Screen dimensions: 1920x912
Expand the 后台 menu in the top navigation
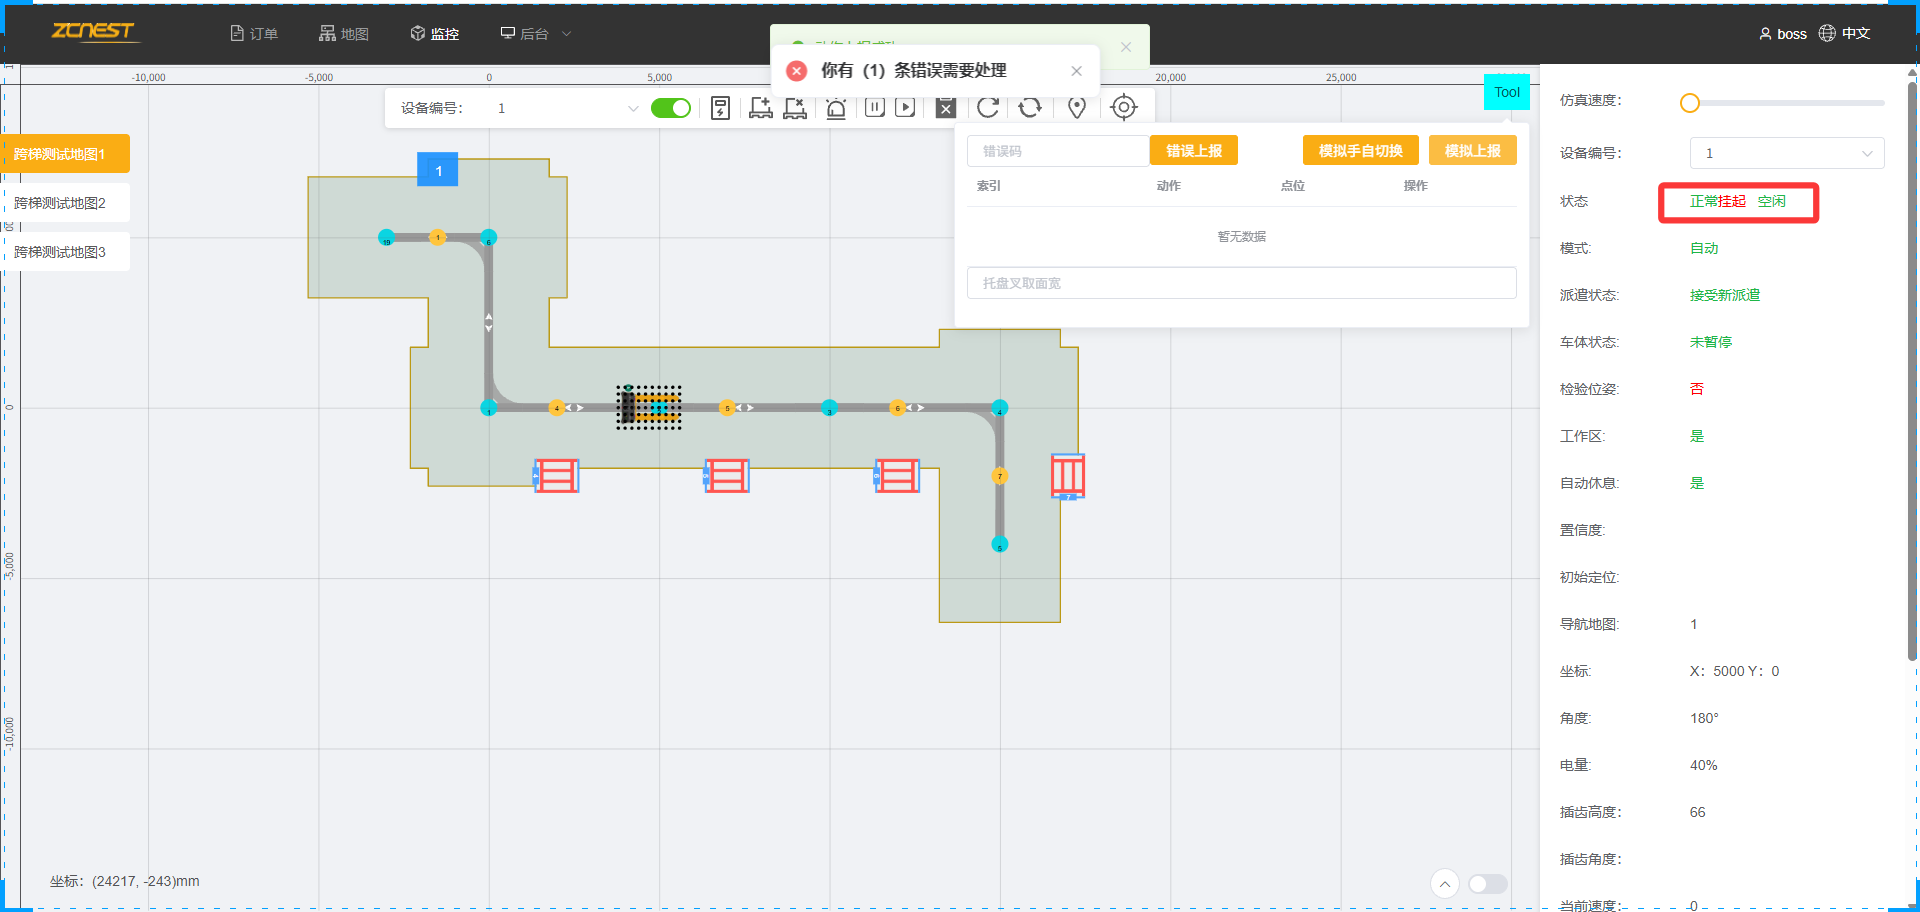[x=535, y=34]
